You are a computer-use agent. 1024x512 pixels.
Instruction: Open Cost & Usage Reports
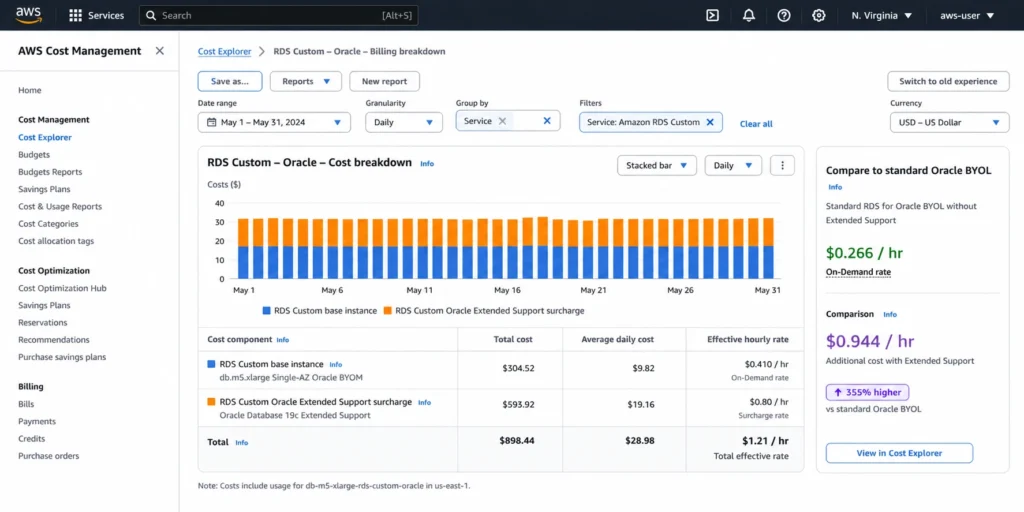[x=60, y=206]
